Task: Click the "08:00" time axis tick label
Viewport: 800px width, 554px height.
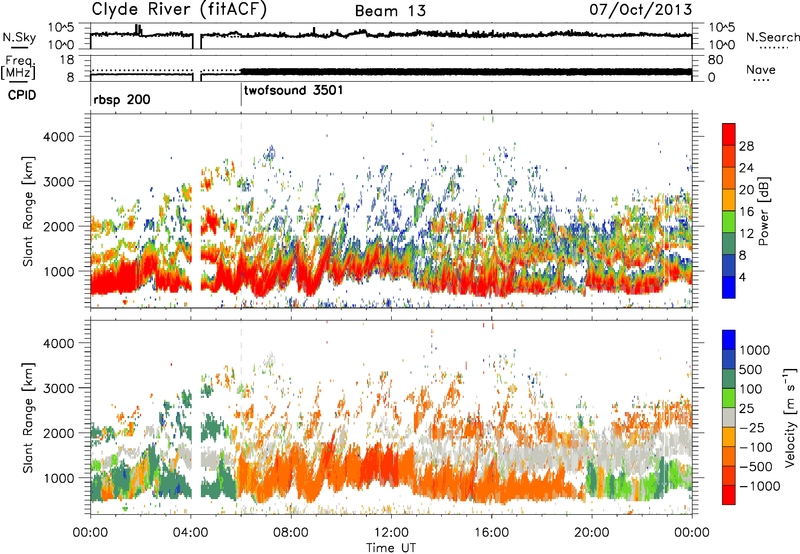Action: [291, 533]
